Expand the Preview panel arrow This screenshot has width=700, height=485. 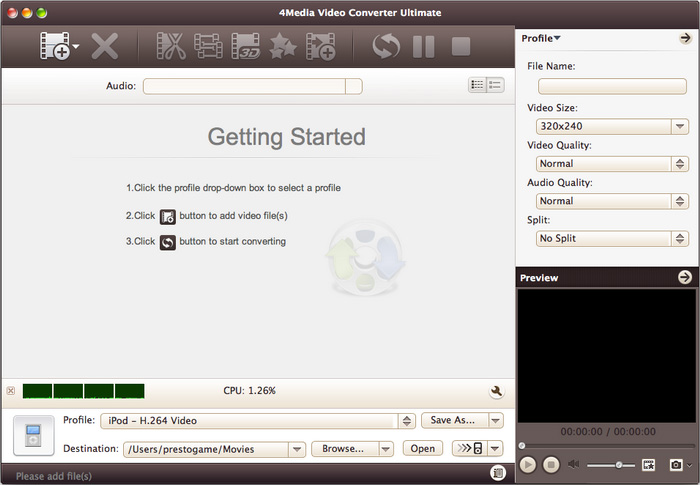click(685, 277)
